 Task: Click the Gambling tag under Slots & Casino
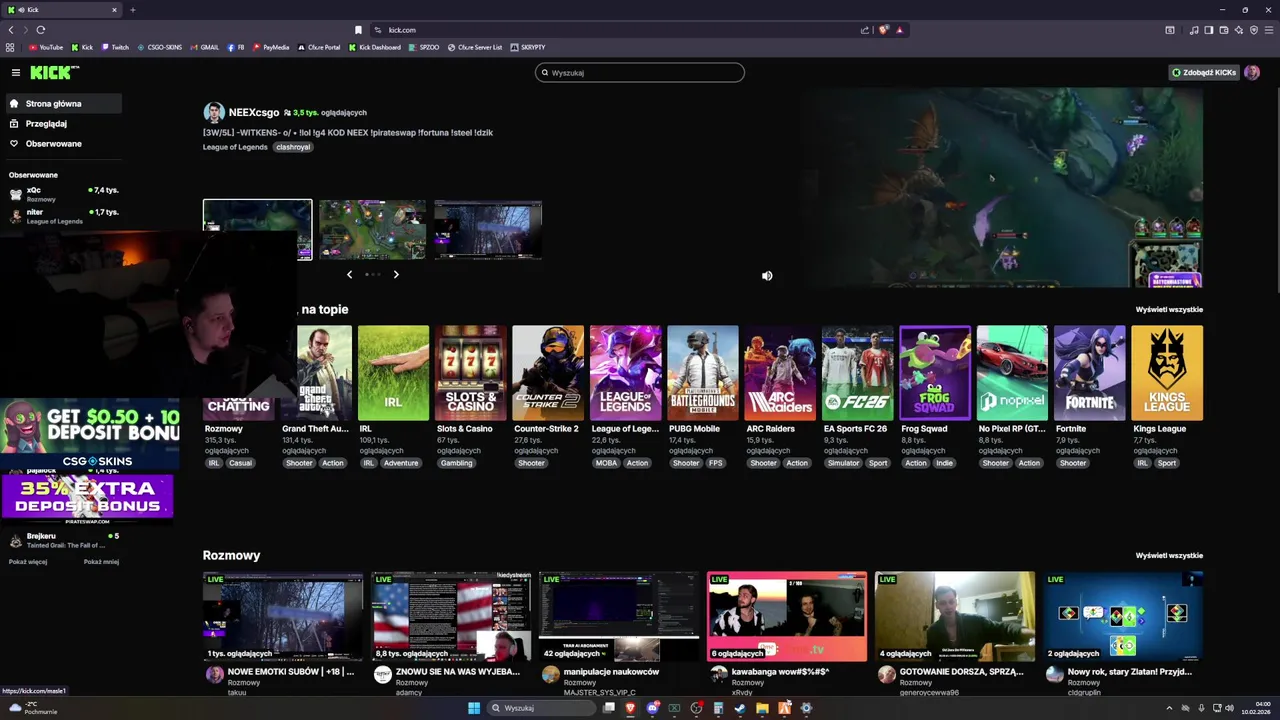click(457, 463)
